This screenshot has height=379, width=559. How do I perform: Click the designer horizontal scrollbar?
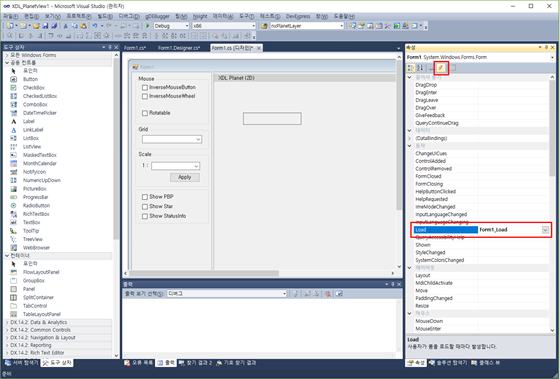[204, 273]
